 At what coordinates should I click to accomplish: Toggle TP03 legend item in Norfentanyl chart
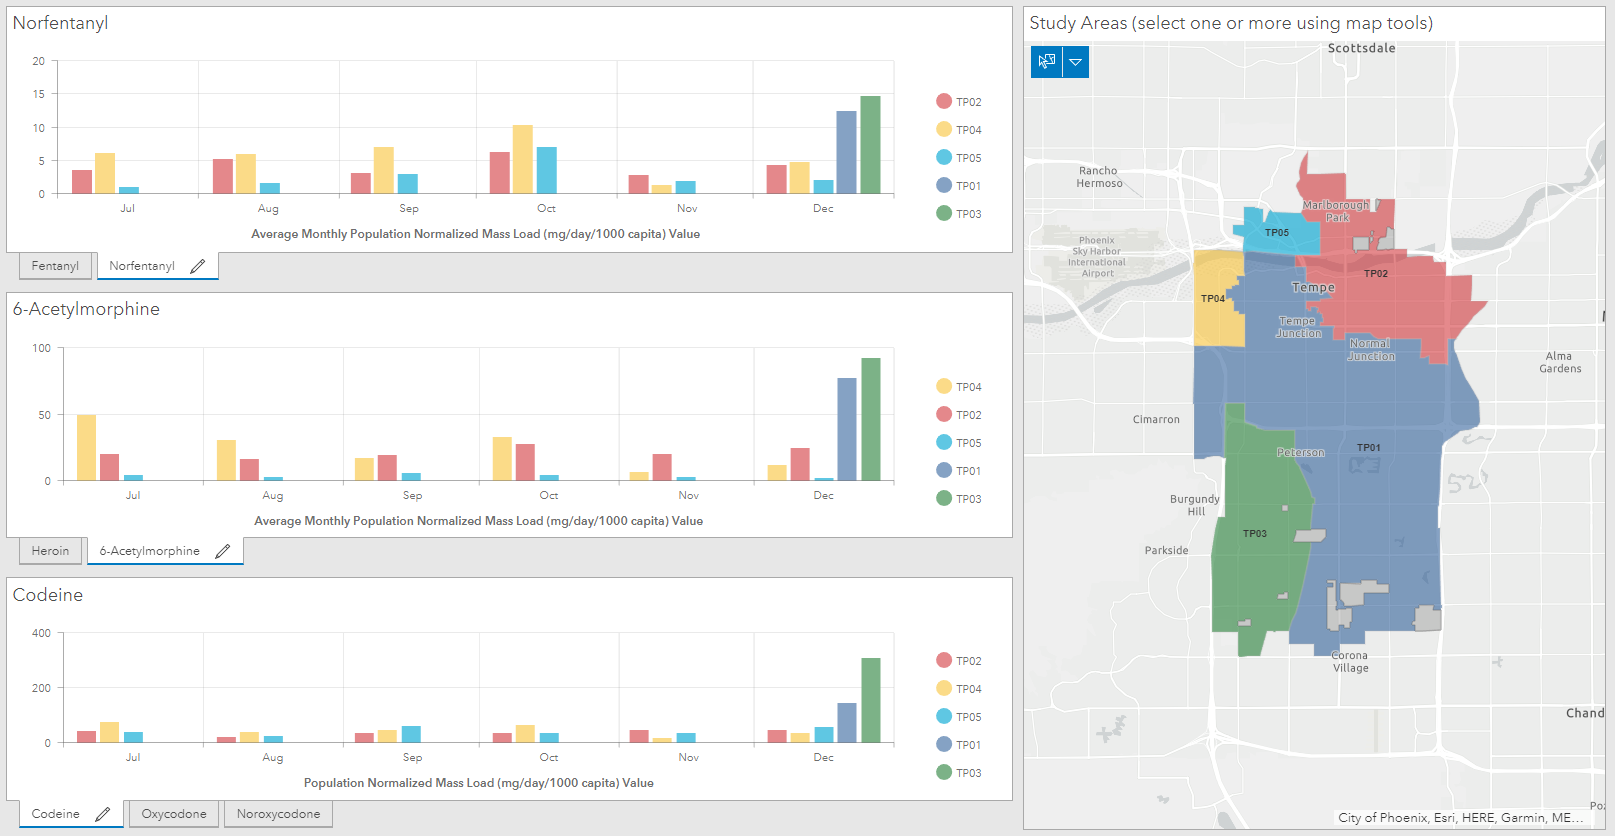[x=959, y=214]
